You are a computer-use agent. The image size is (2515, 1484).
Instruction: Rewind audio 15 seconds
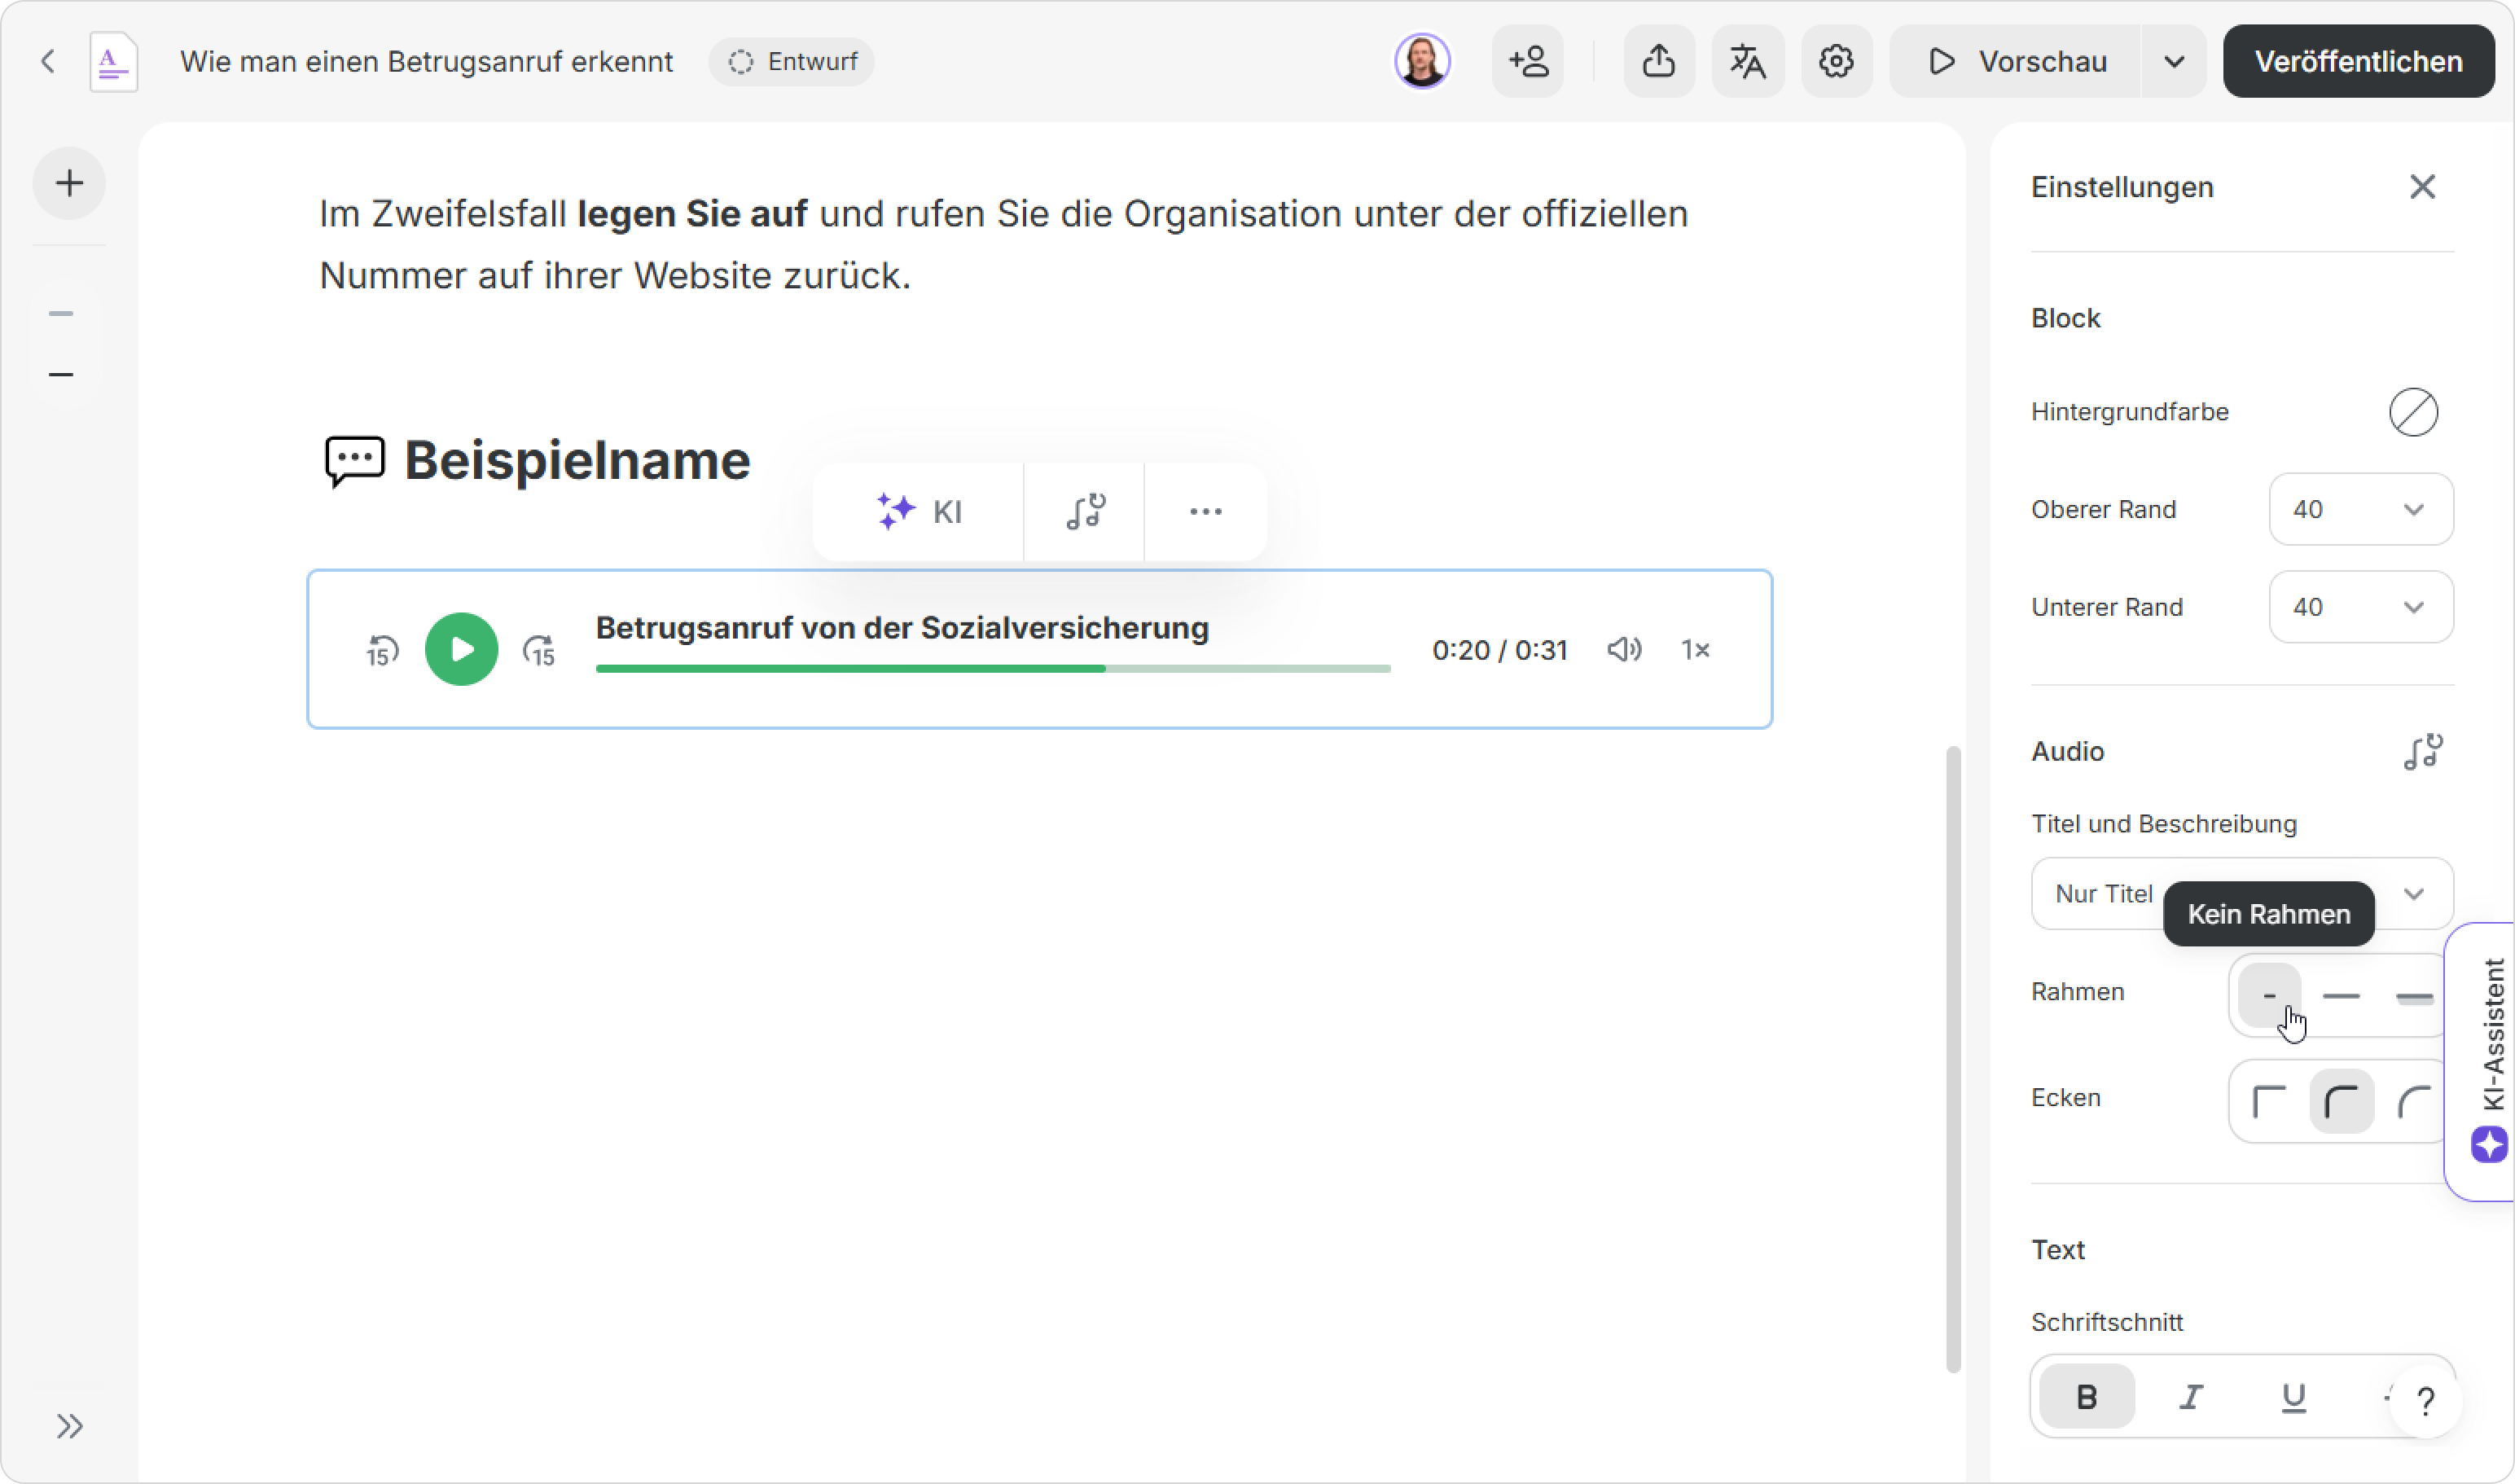(x=382, y=650)
